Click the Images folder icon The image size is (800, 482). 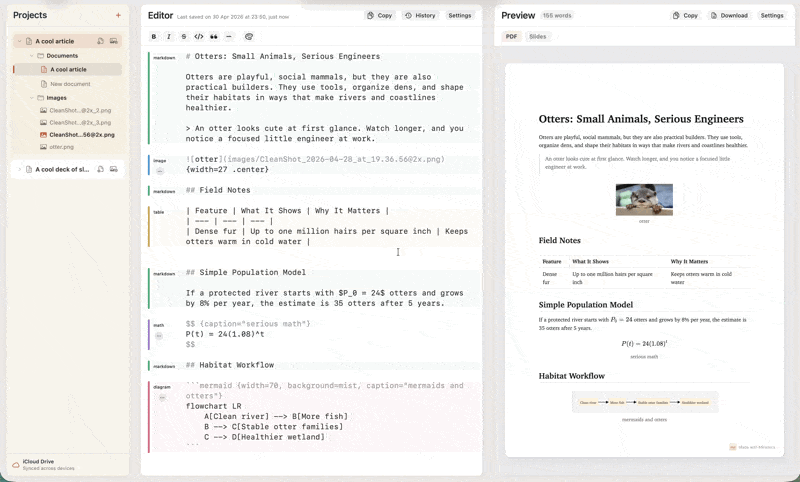40,98
